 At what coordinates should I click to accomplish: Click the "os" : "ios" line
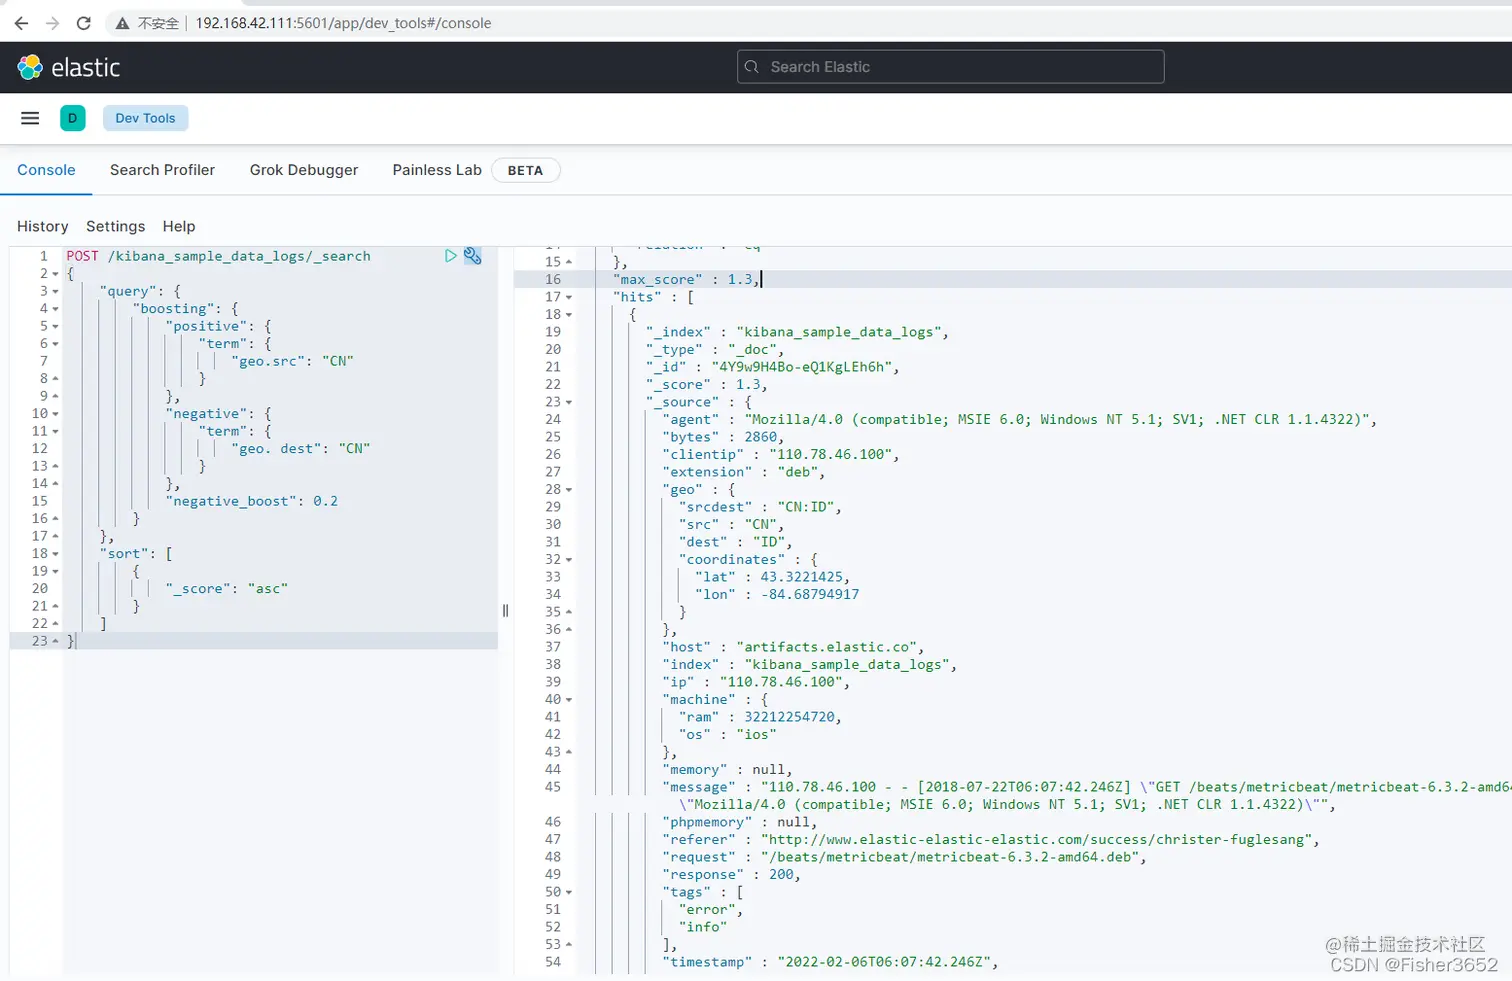[x=727, y=735]
